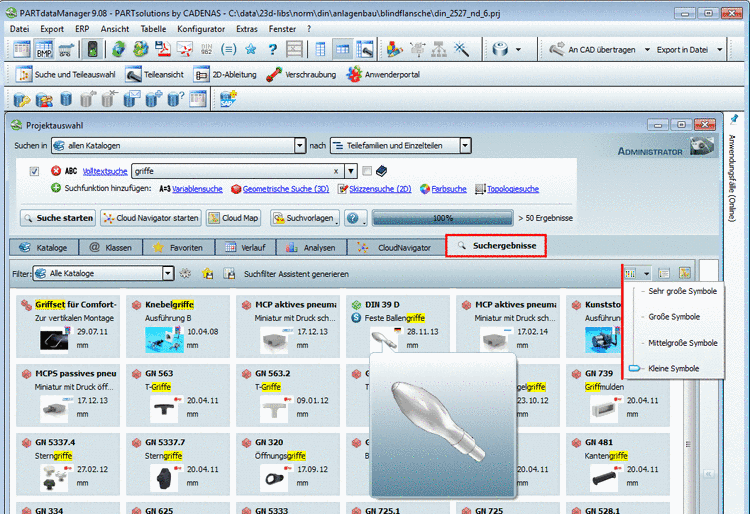750x514 pixels.
Task: Uncheck the Volltextsuche row checkbox
Action: (34, 171)
